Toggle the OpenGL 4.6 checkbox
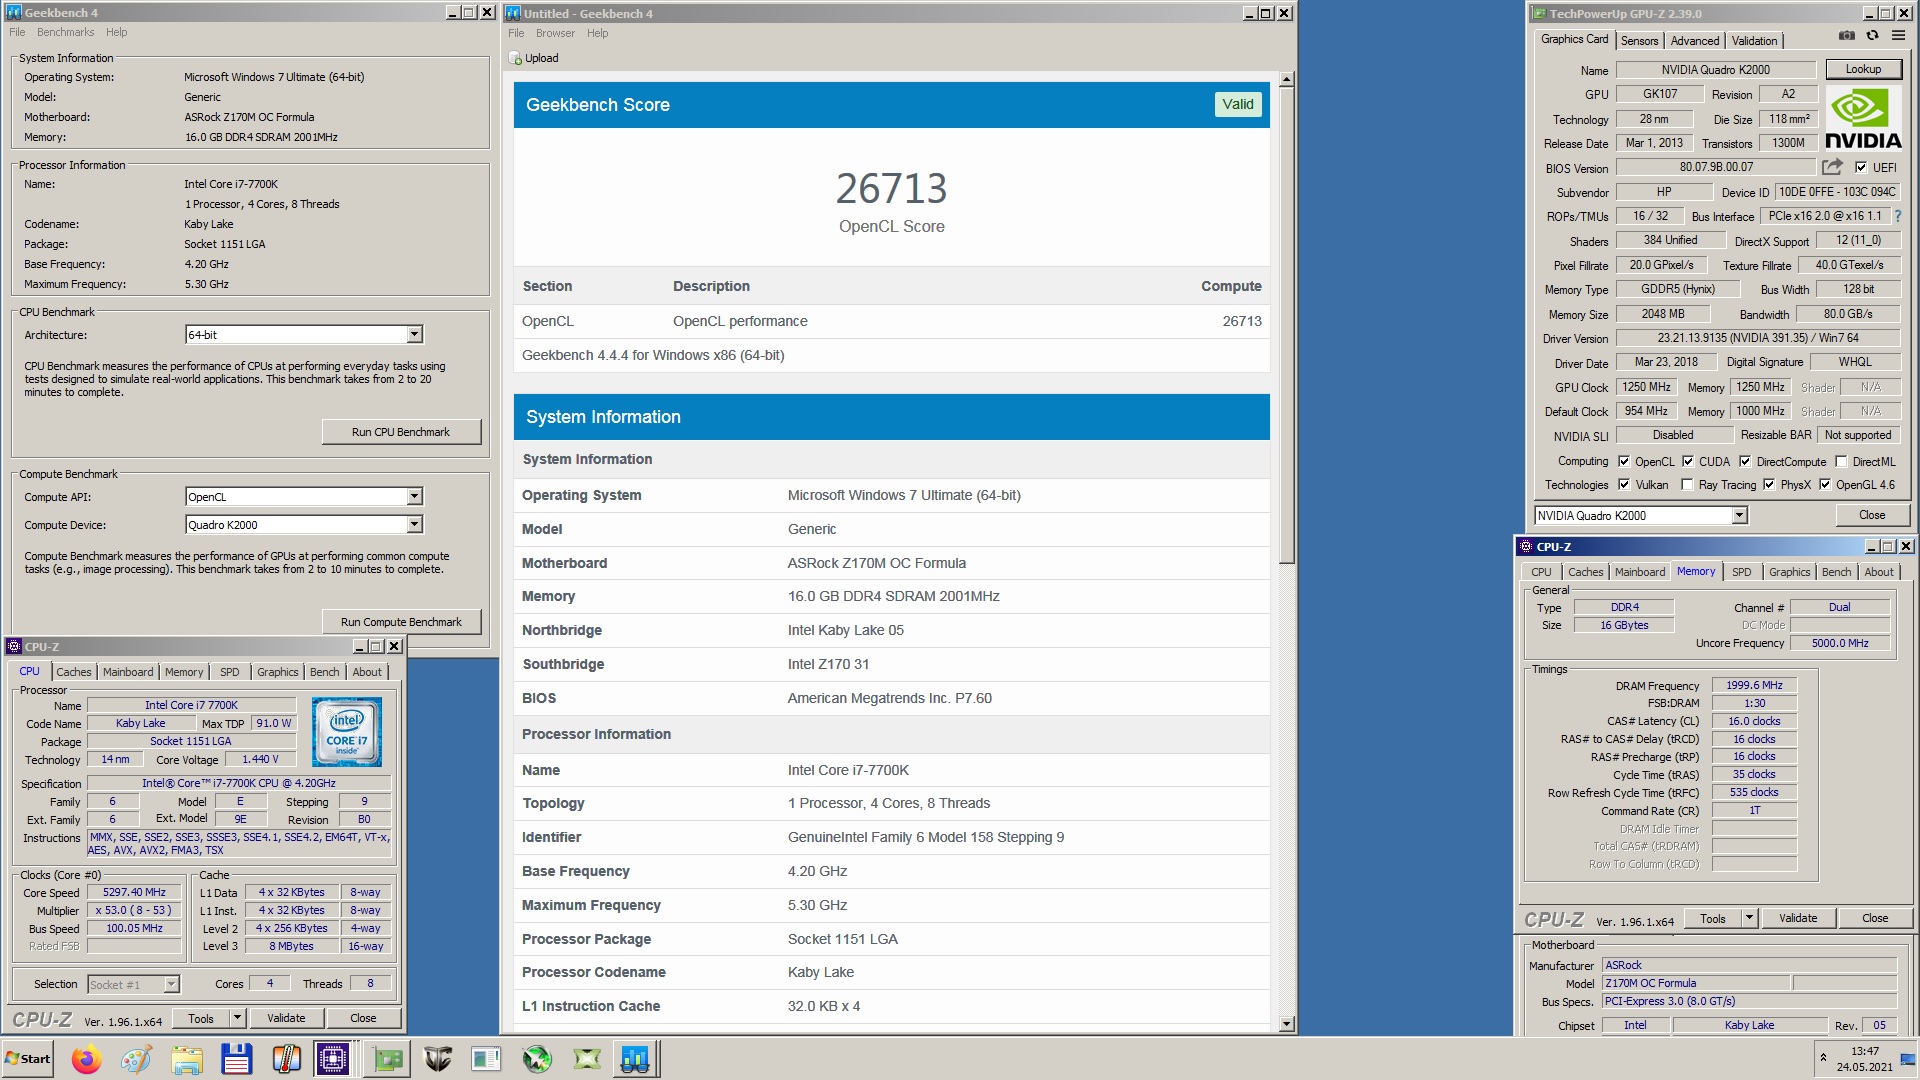1920x1080 pixels. click(x=1825, y=484)
